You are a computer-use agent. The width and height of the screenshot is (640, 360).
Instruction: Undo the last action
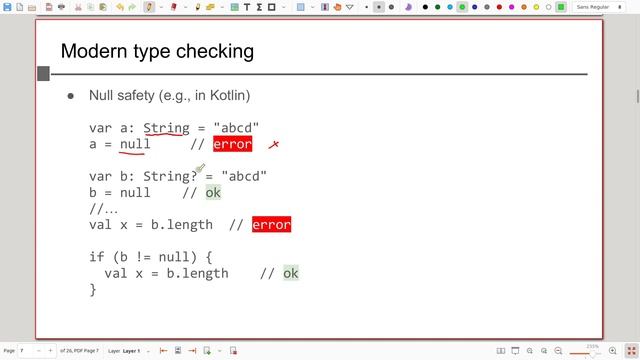120,7
